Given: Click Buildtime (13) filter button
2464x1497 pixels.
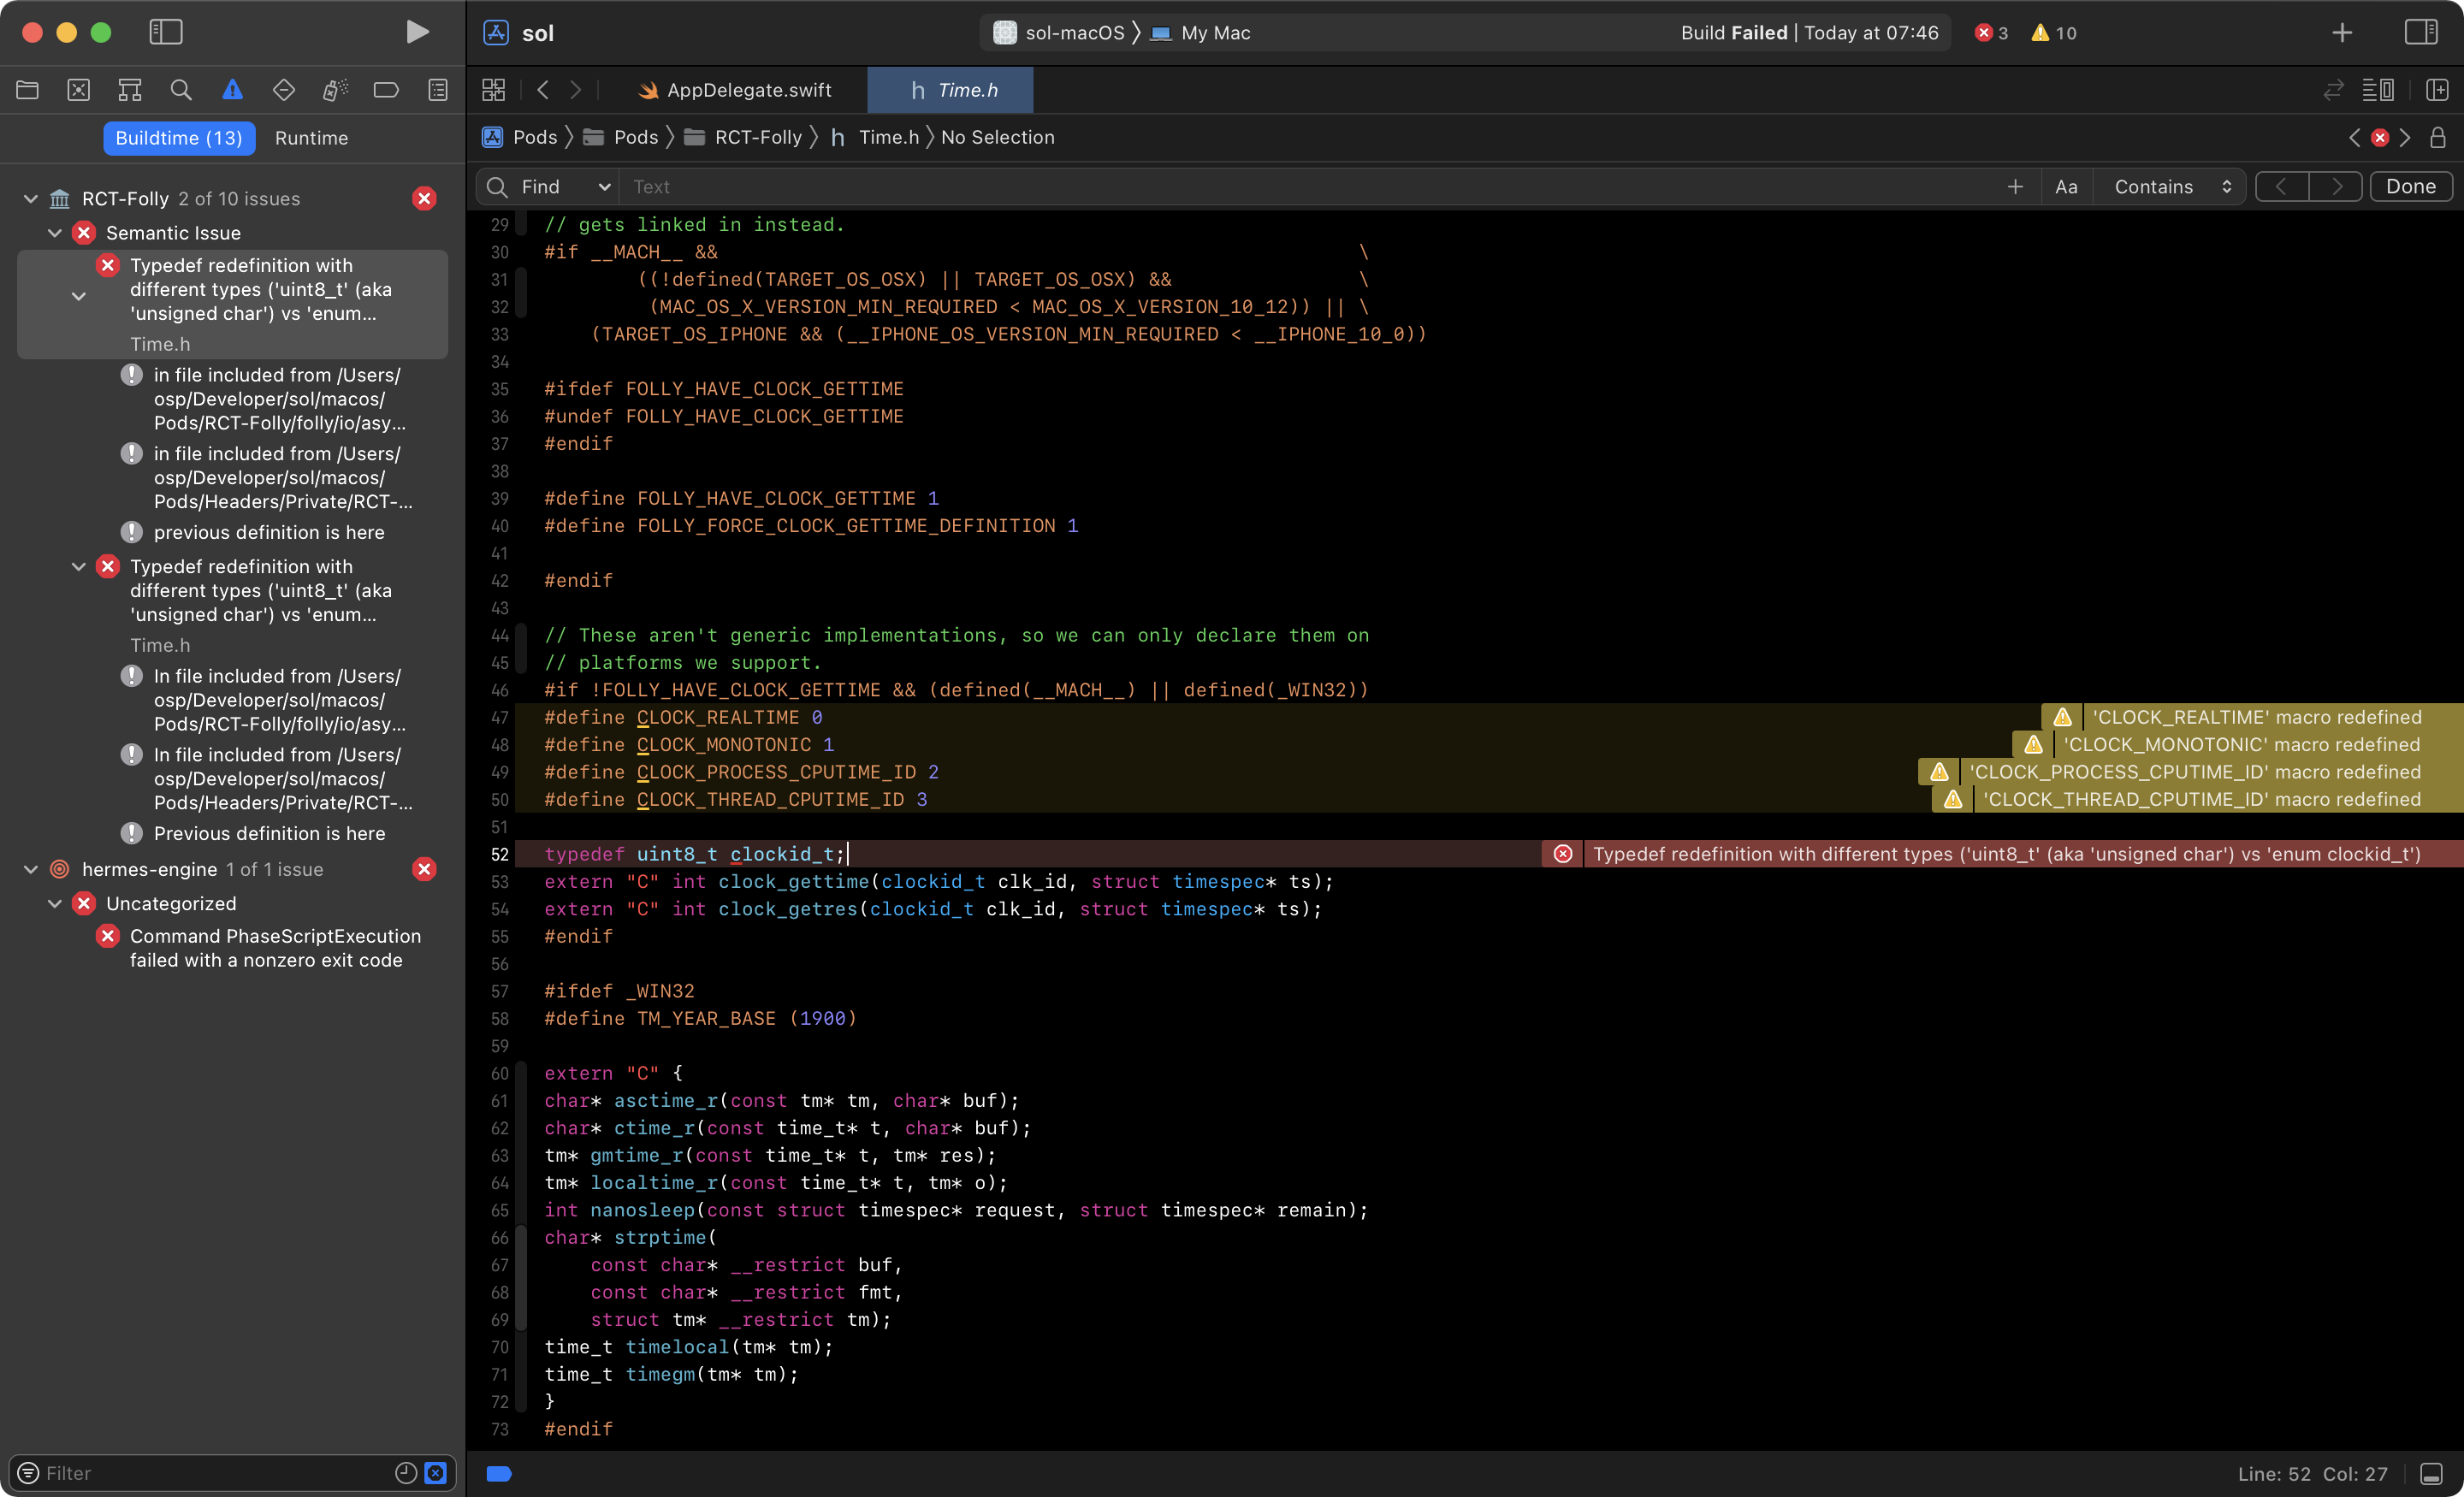Looking at the screenshot, I should click(179, 138).
